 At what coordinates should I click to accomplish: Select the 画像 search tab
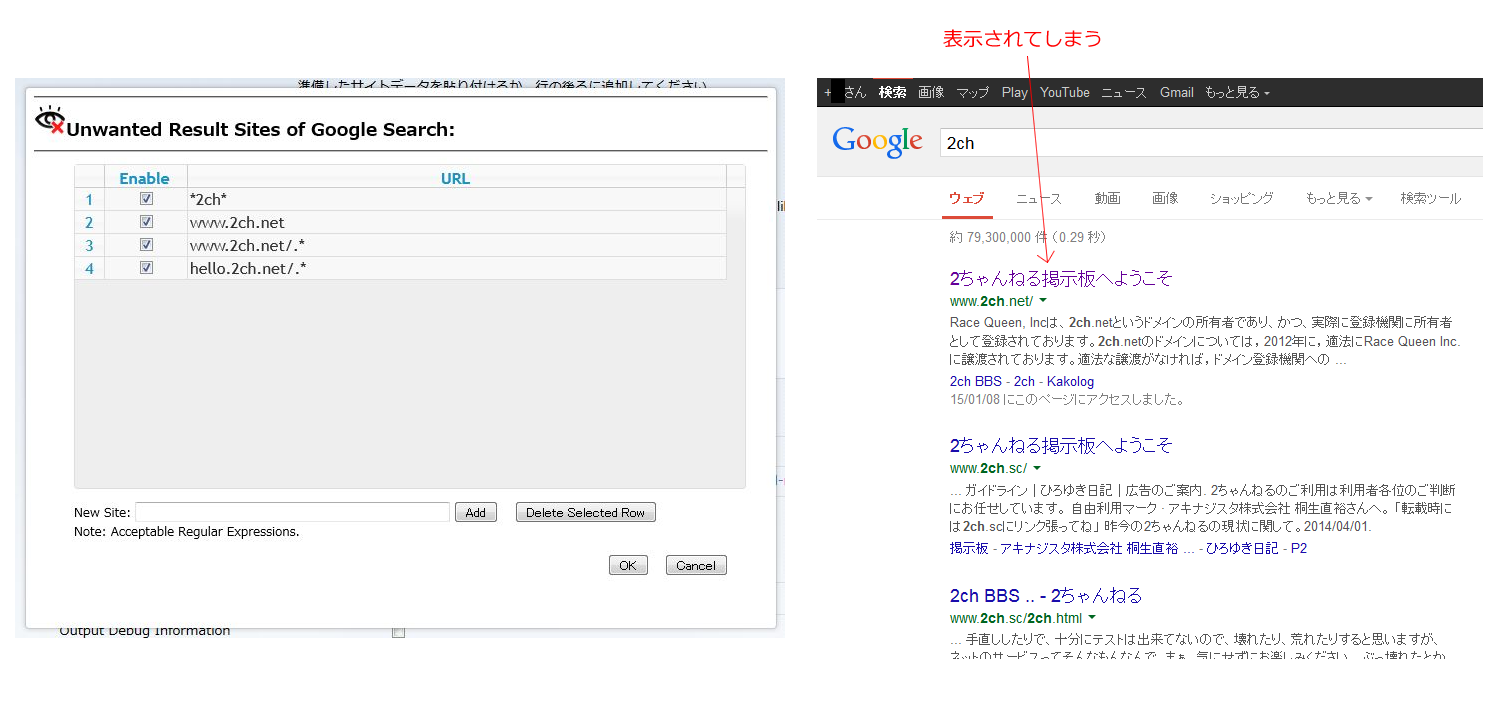click(1165, 199)
